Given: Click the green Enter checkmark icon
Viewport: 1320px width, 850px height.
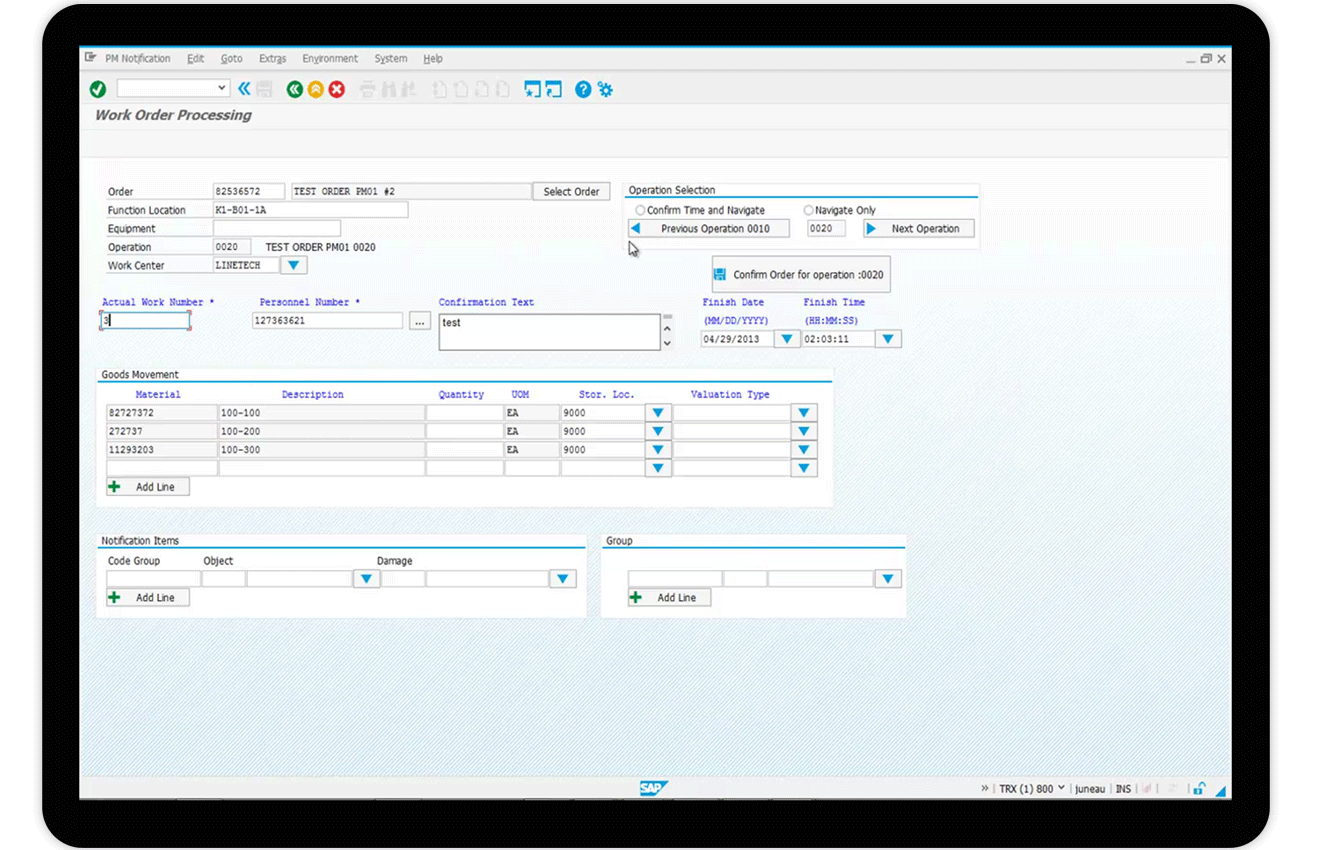Looking at the screenshot, I should point(98,90).
